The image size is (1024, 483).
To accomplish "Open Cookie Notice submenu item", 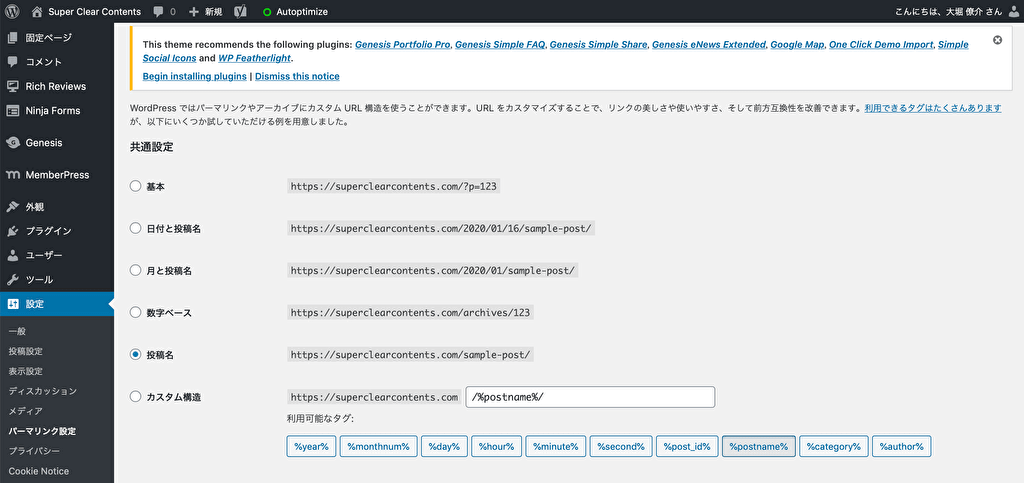I will point(39,471).
